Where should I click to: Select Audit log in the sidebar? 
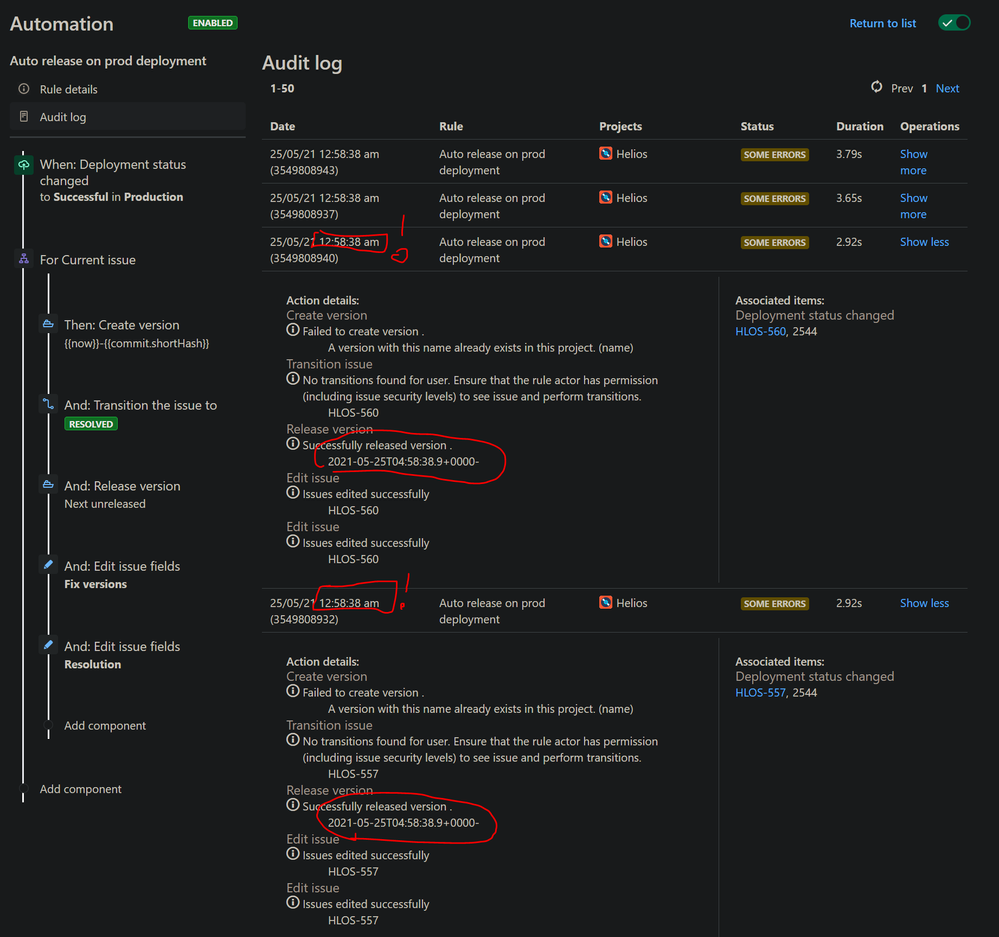(x=62, y=117)
